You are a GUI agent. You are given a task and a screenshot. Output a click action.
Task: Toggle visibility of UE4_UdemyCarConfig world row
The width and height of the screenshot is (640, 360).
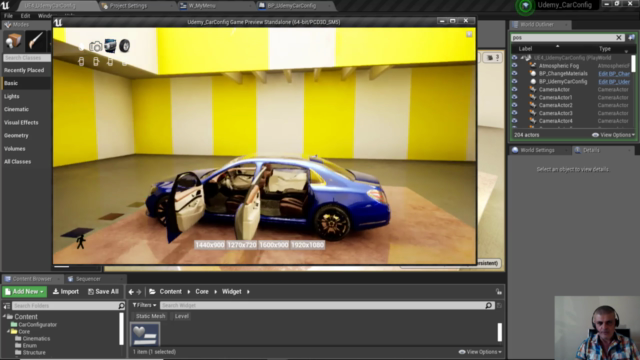point(515,58)
